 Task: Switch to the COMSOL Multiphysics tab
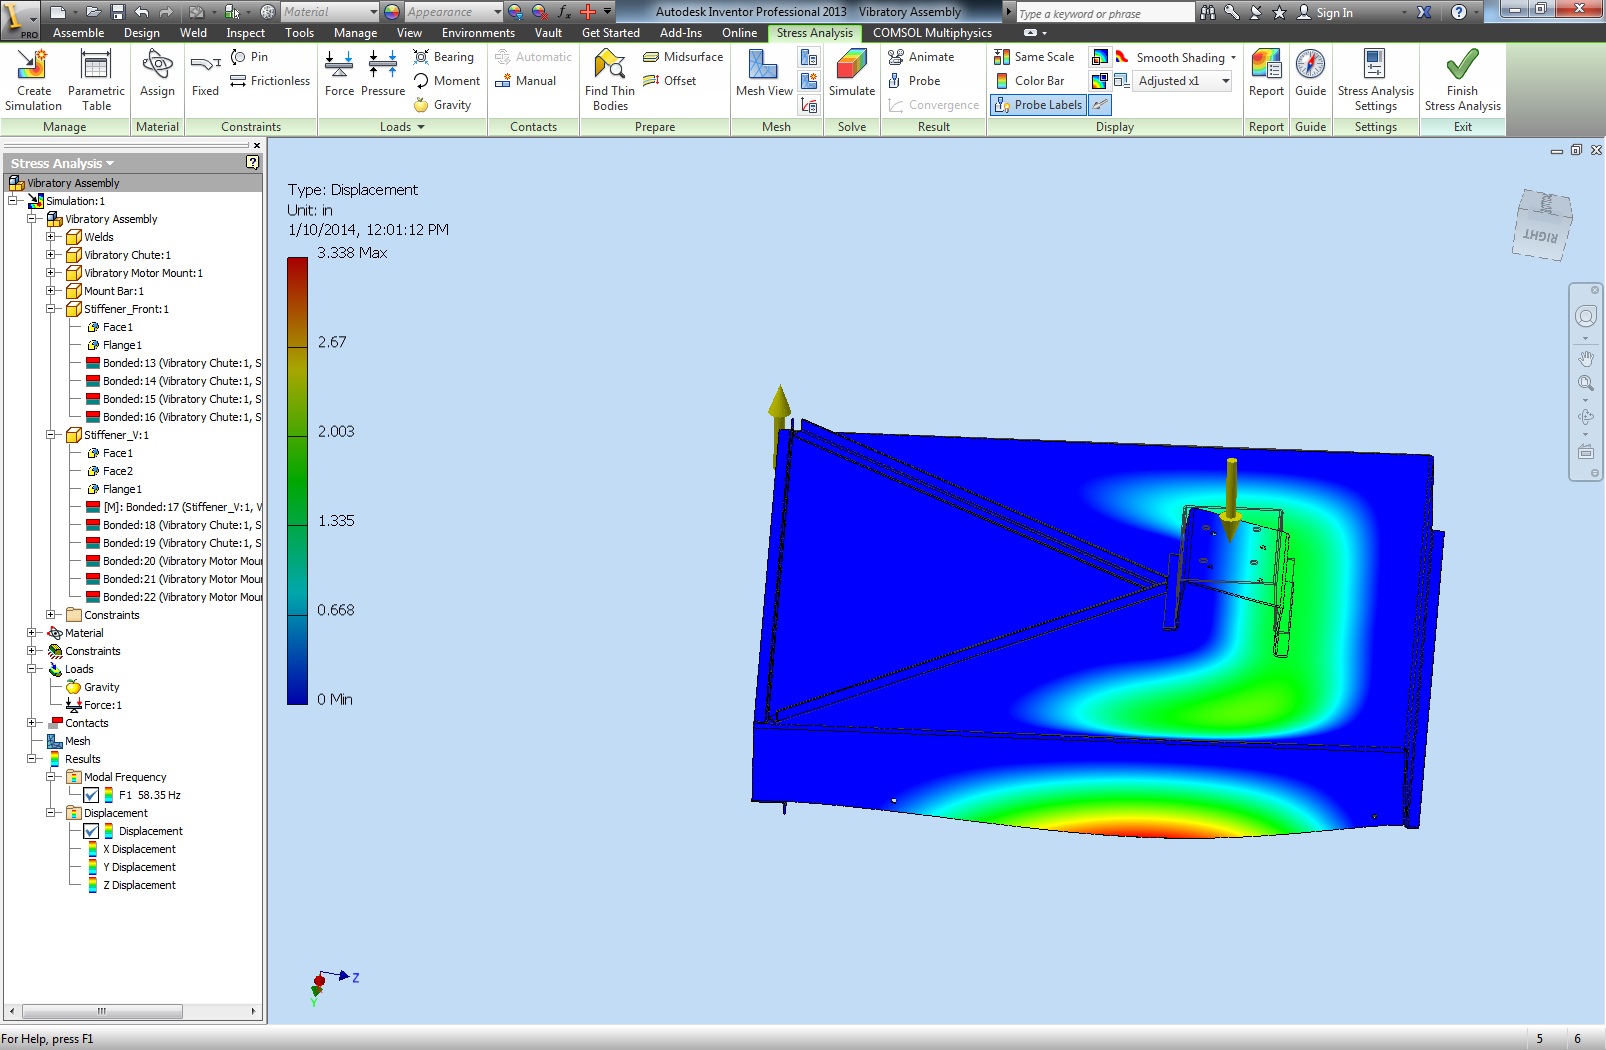(x=932, y=33)
